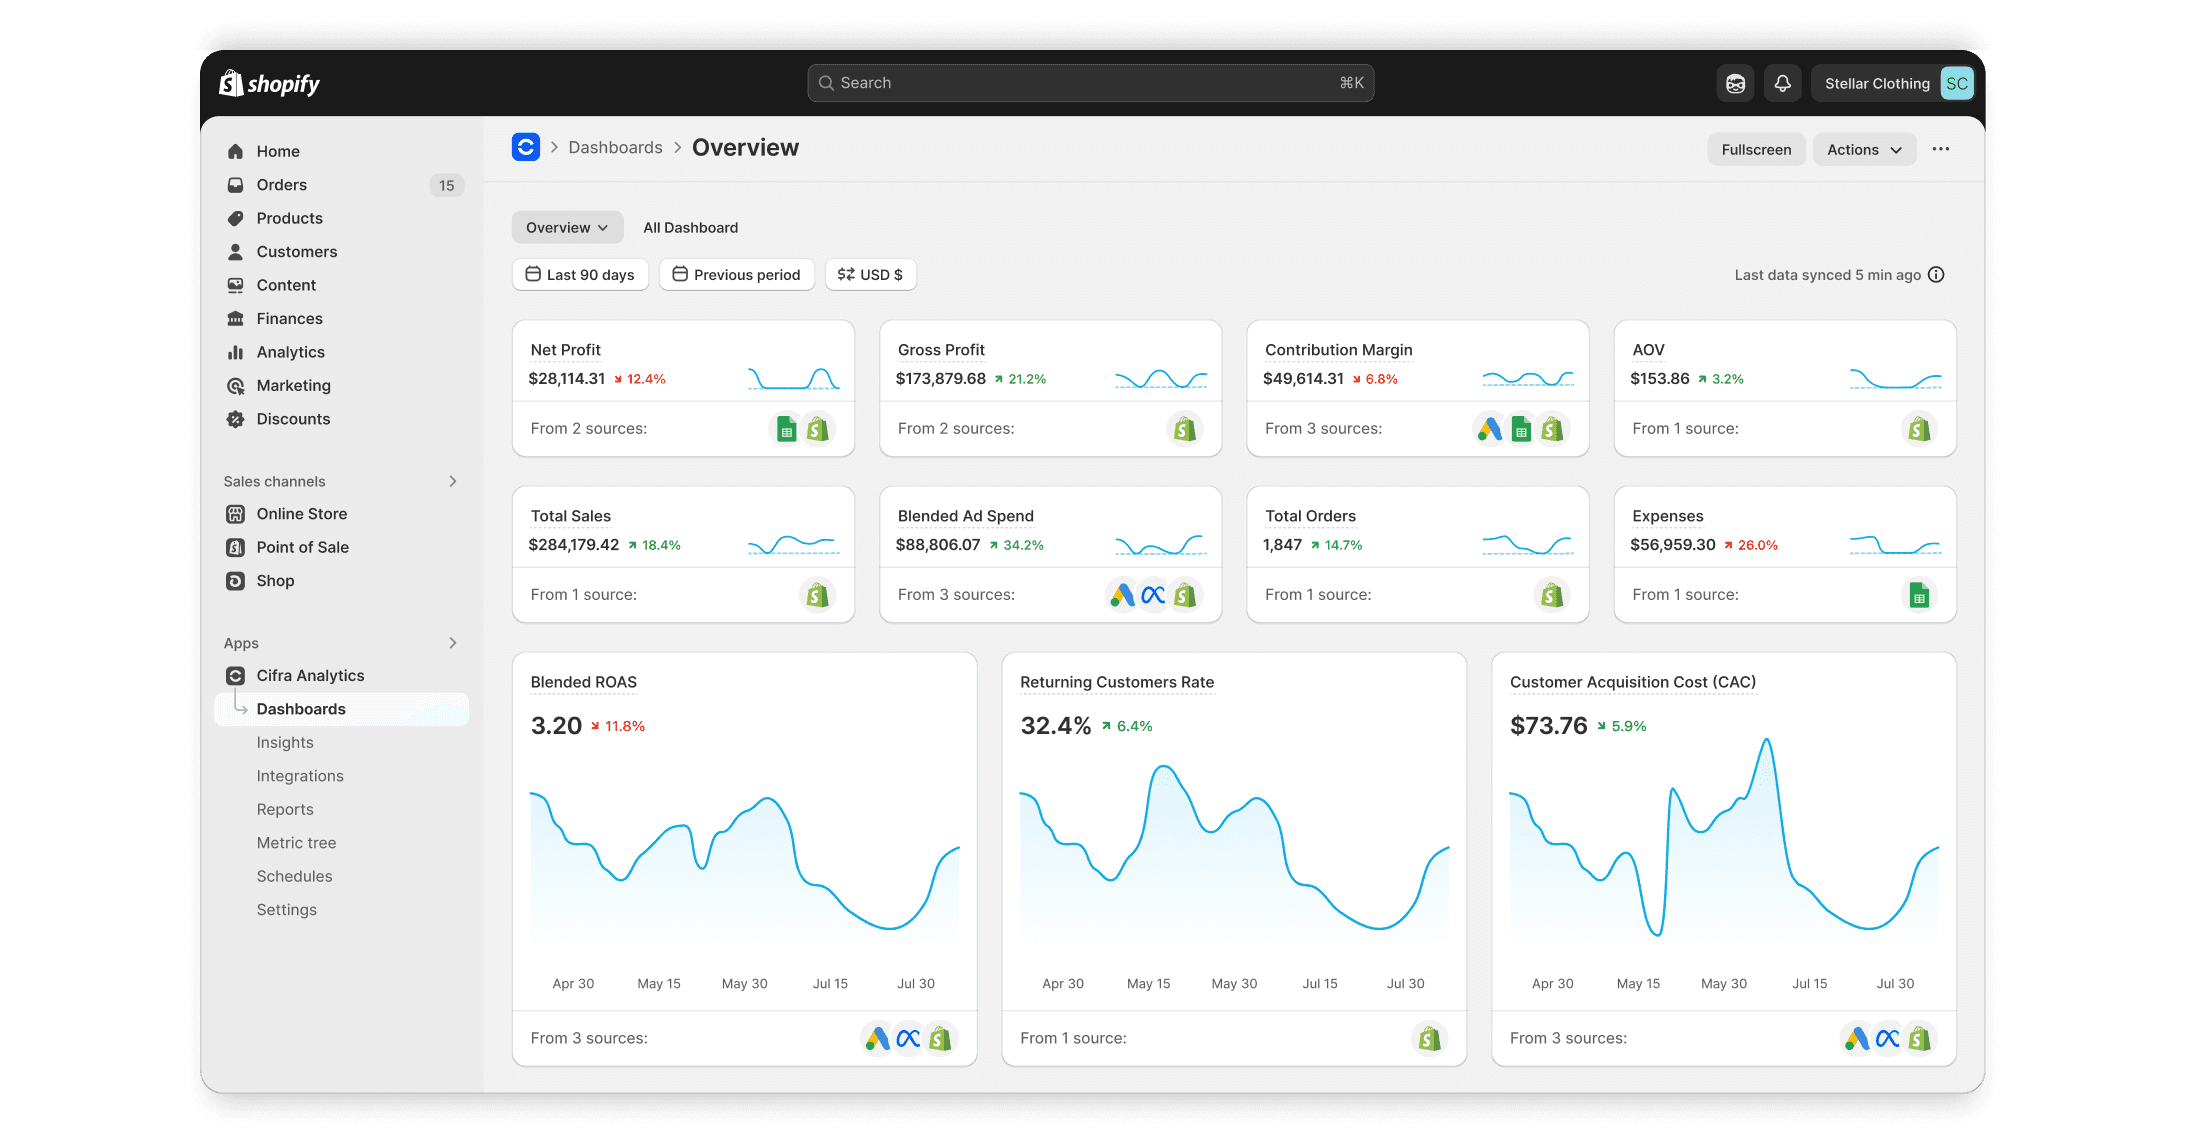
Task: Click the Products tag icon in the sidebar
Action: point(236,218)
